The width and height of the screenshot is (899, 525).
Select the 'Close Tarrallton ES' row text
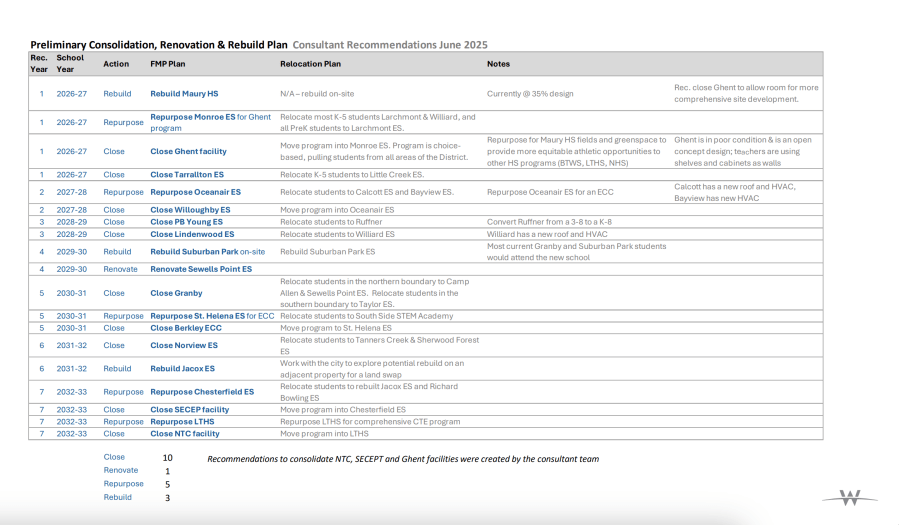[x=187, y=174]
